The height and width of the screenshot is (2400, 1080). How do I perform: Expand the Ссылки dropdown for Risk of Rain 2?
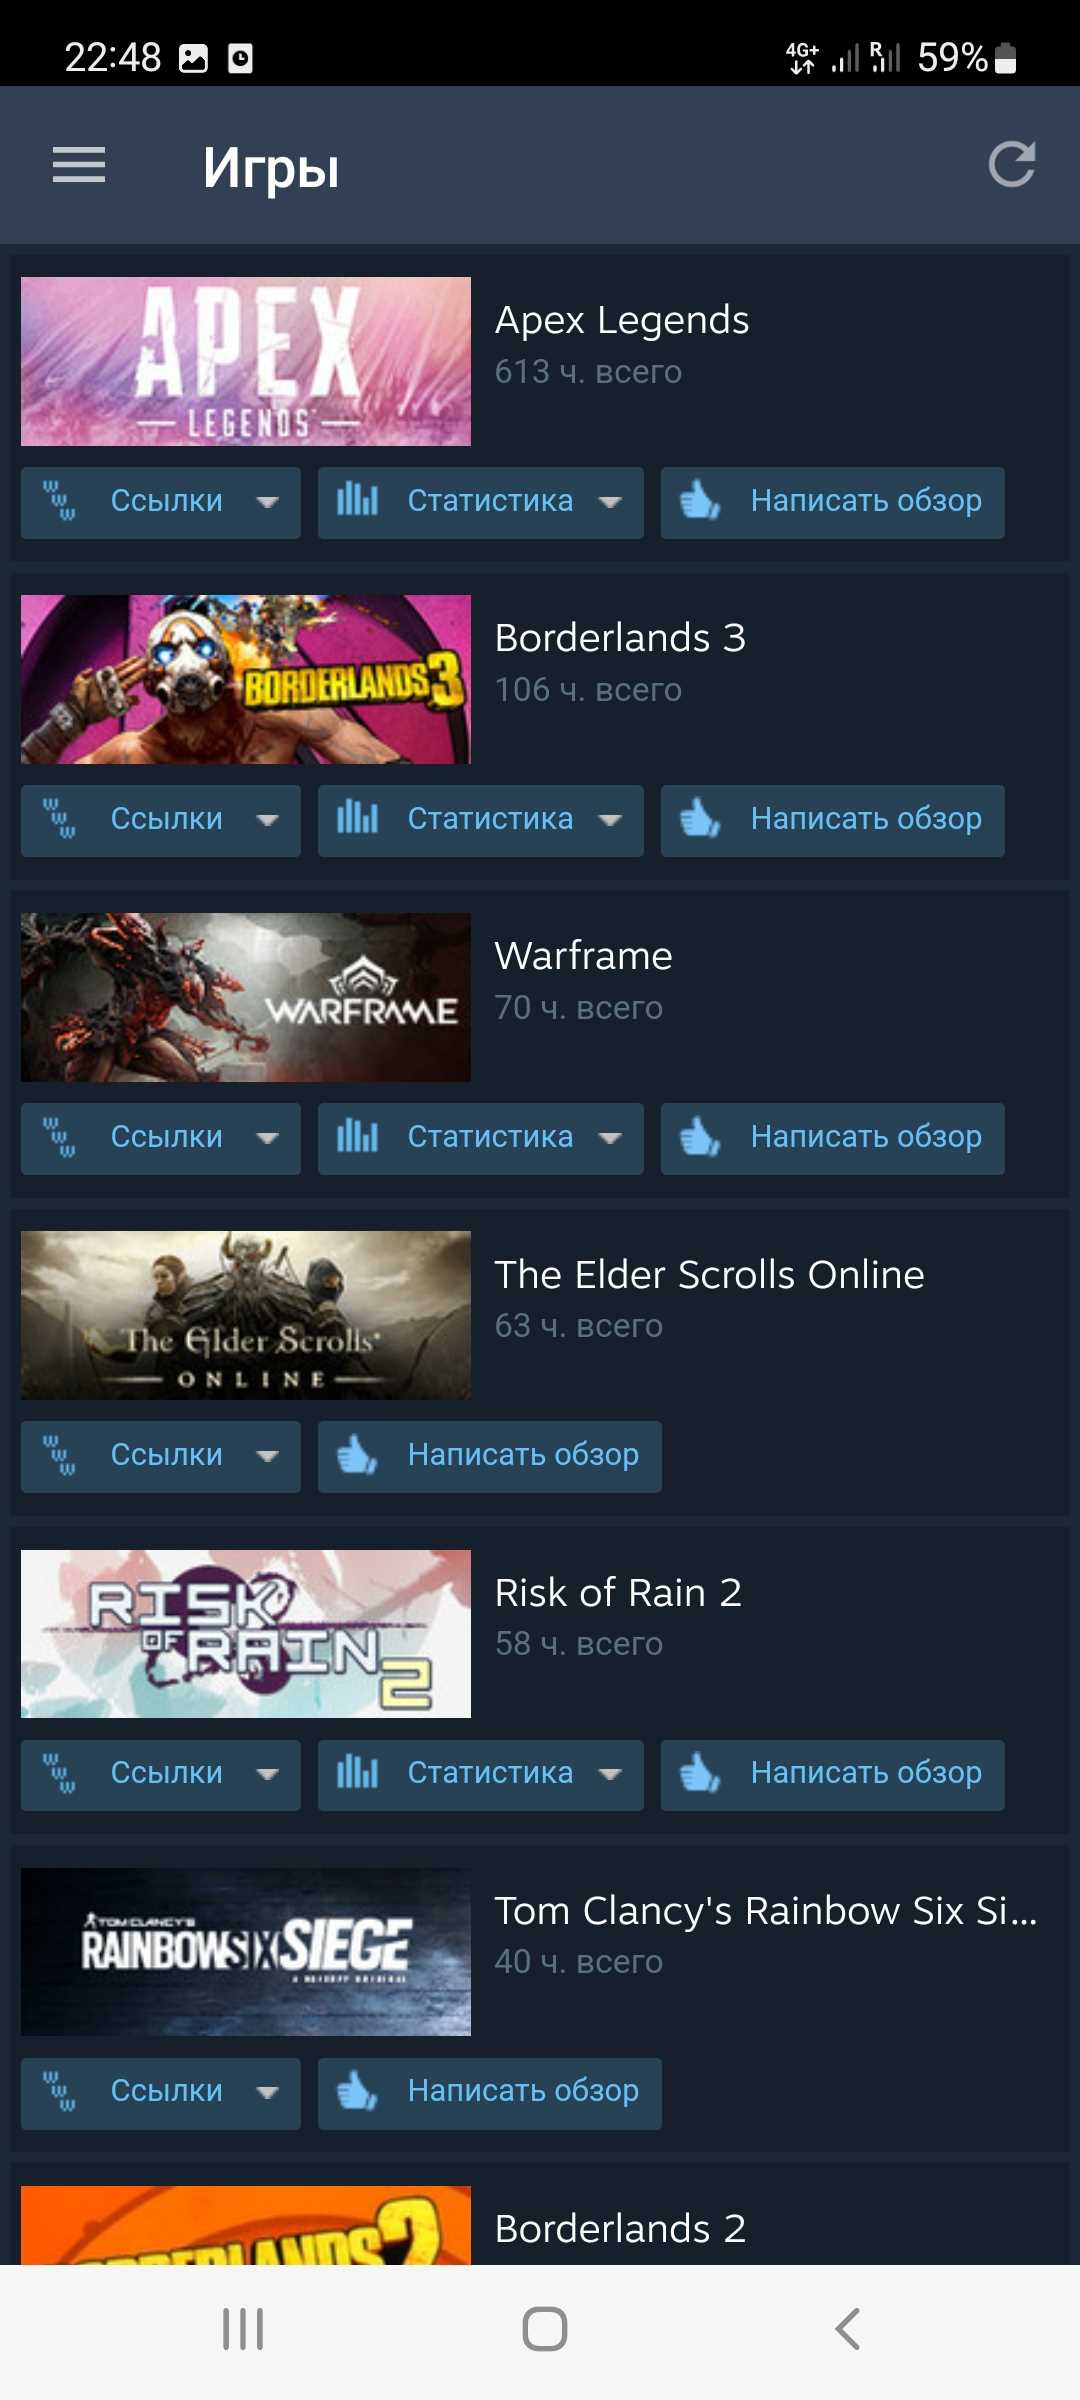tap(161, 1774)
